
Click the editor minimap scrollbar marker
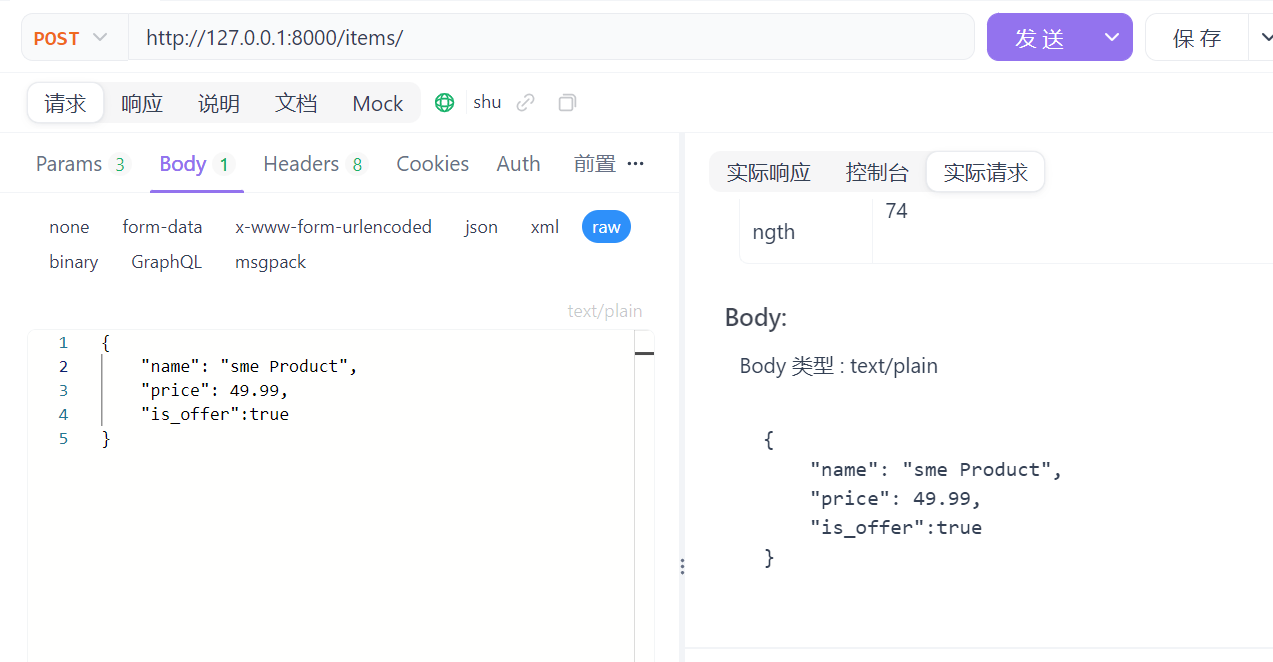(644, 353)
